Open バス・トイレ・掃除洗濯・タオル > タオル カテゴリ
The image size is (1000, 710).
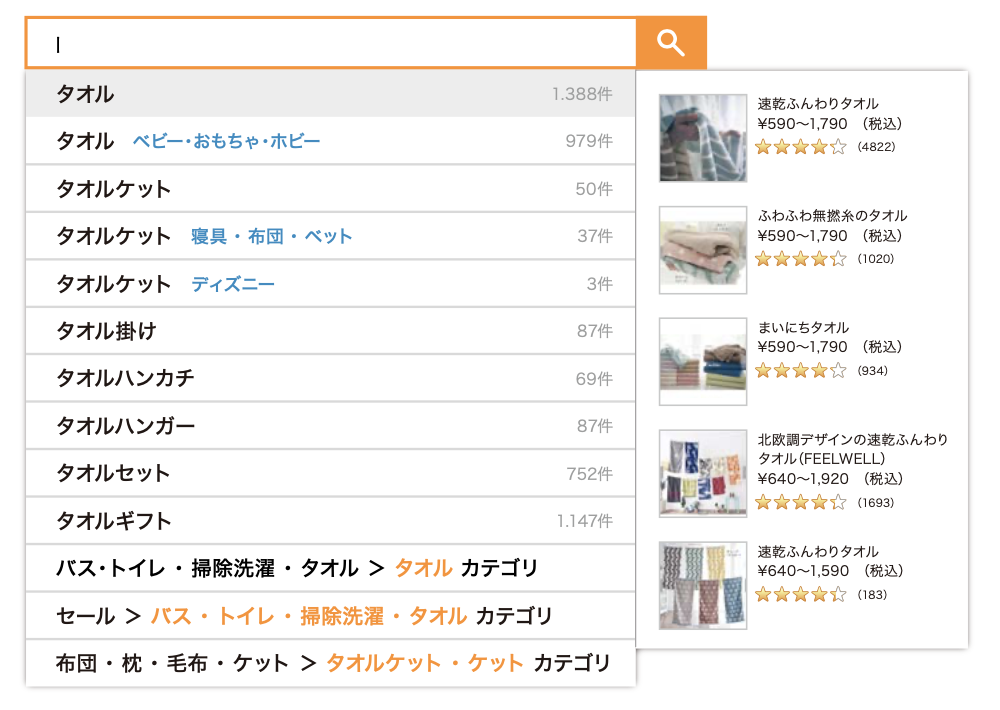pyautogui.click(x=330, y=568)
